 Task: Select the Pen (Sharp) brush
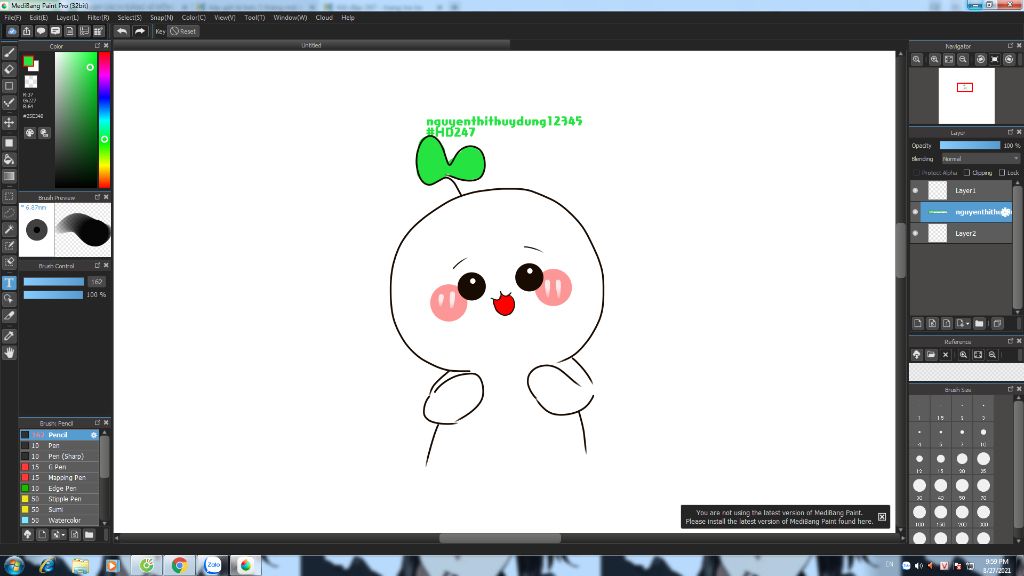(x=59, y=456)
